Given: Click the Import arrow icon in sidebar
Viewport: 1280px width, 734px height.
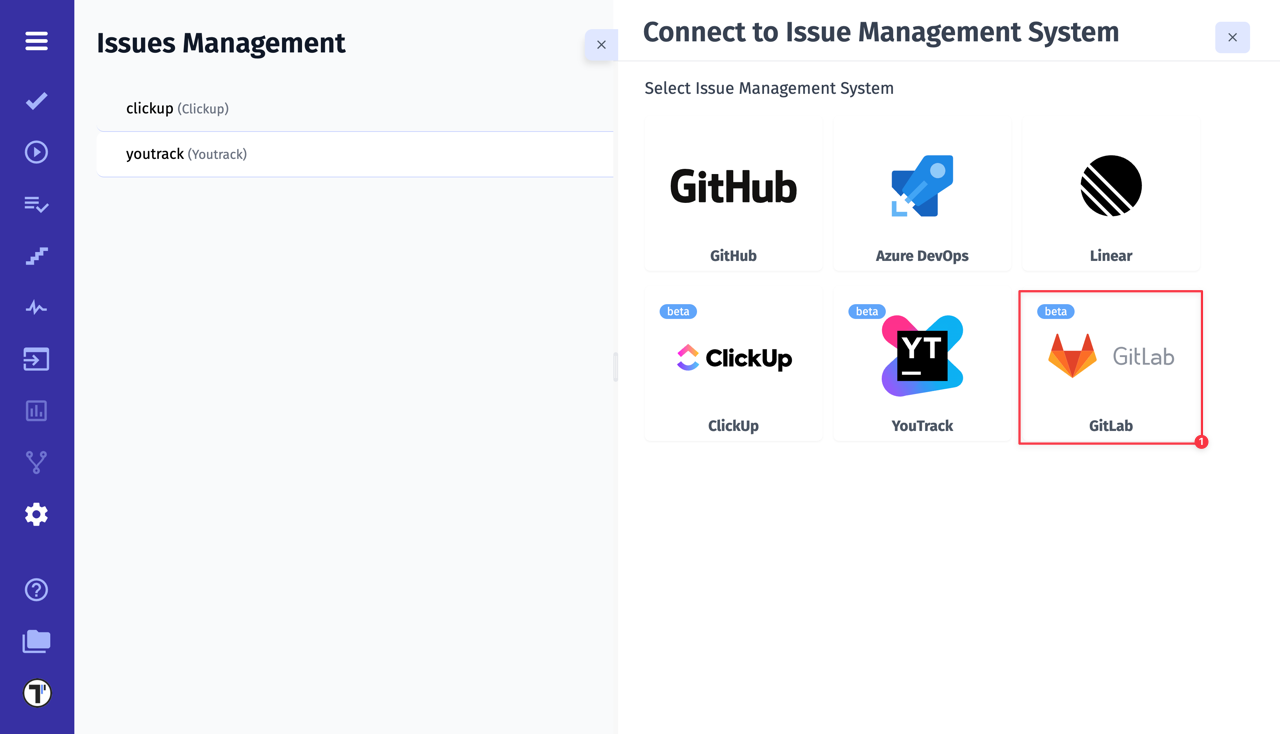Looking at the screenshot, I should tap(36, 359).
